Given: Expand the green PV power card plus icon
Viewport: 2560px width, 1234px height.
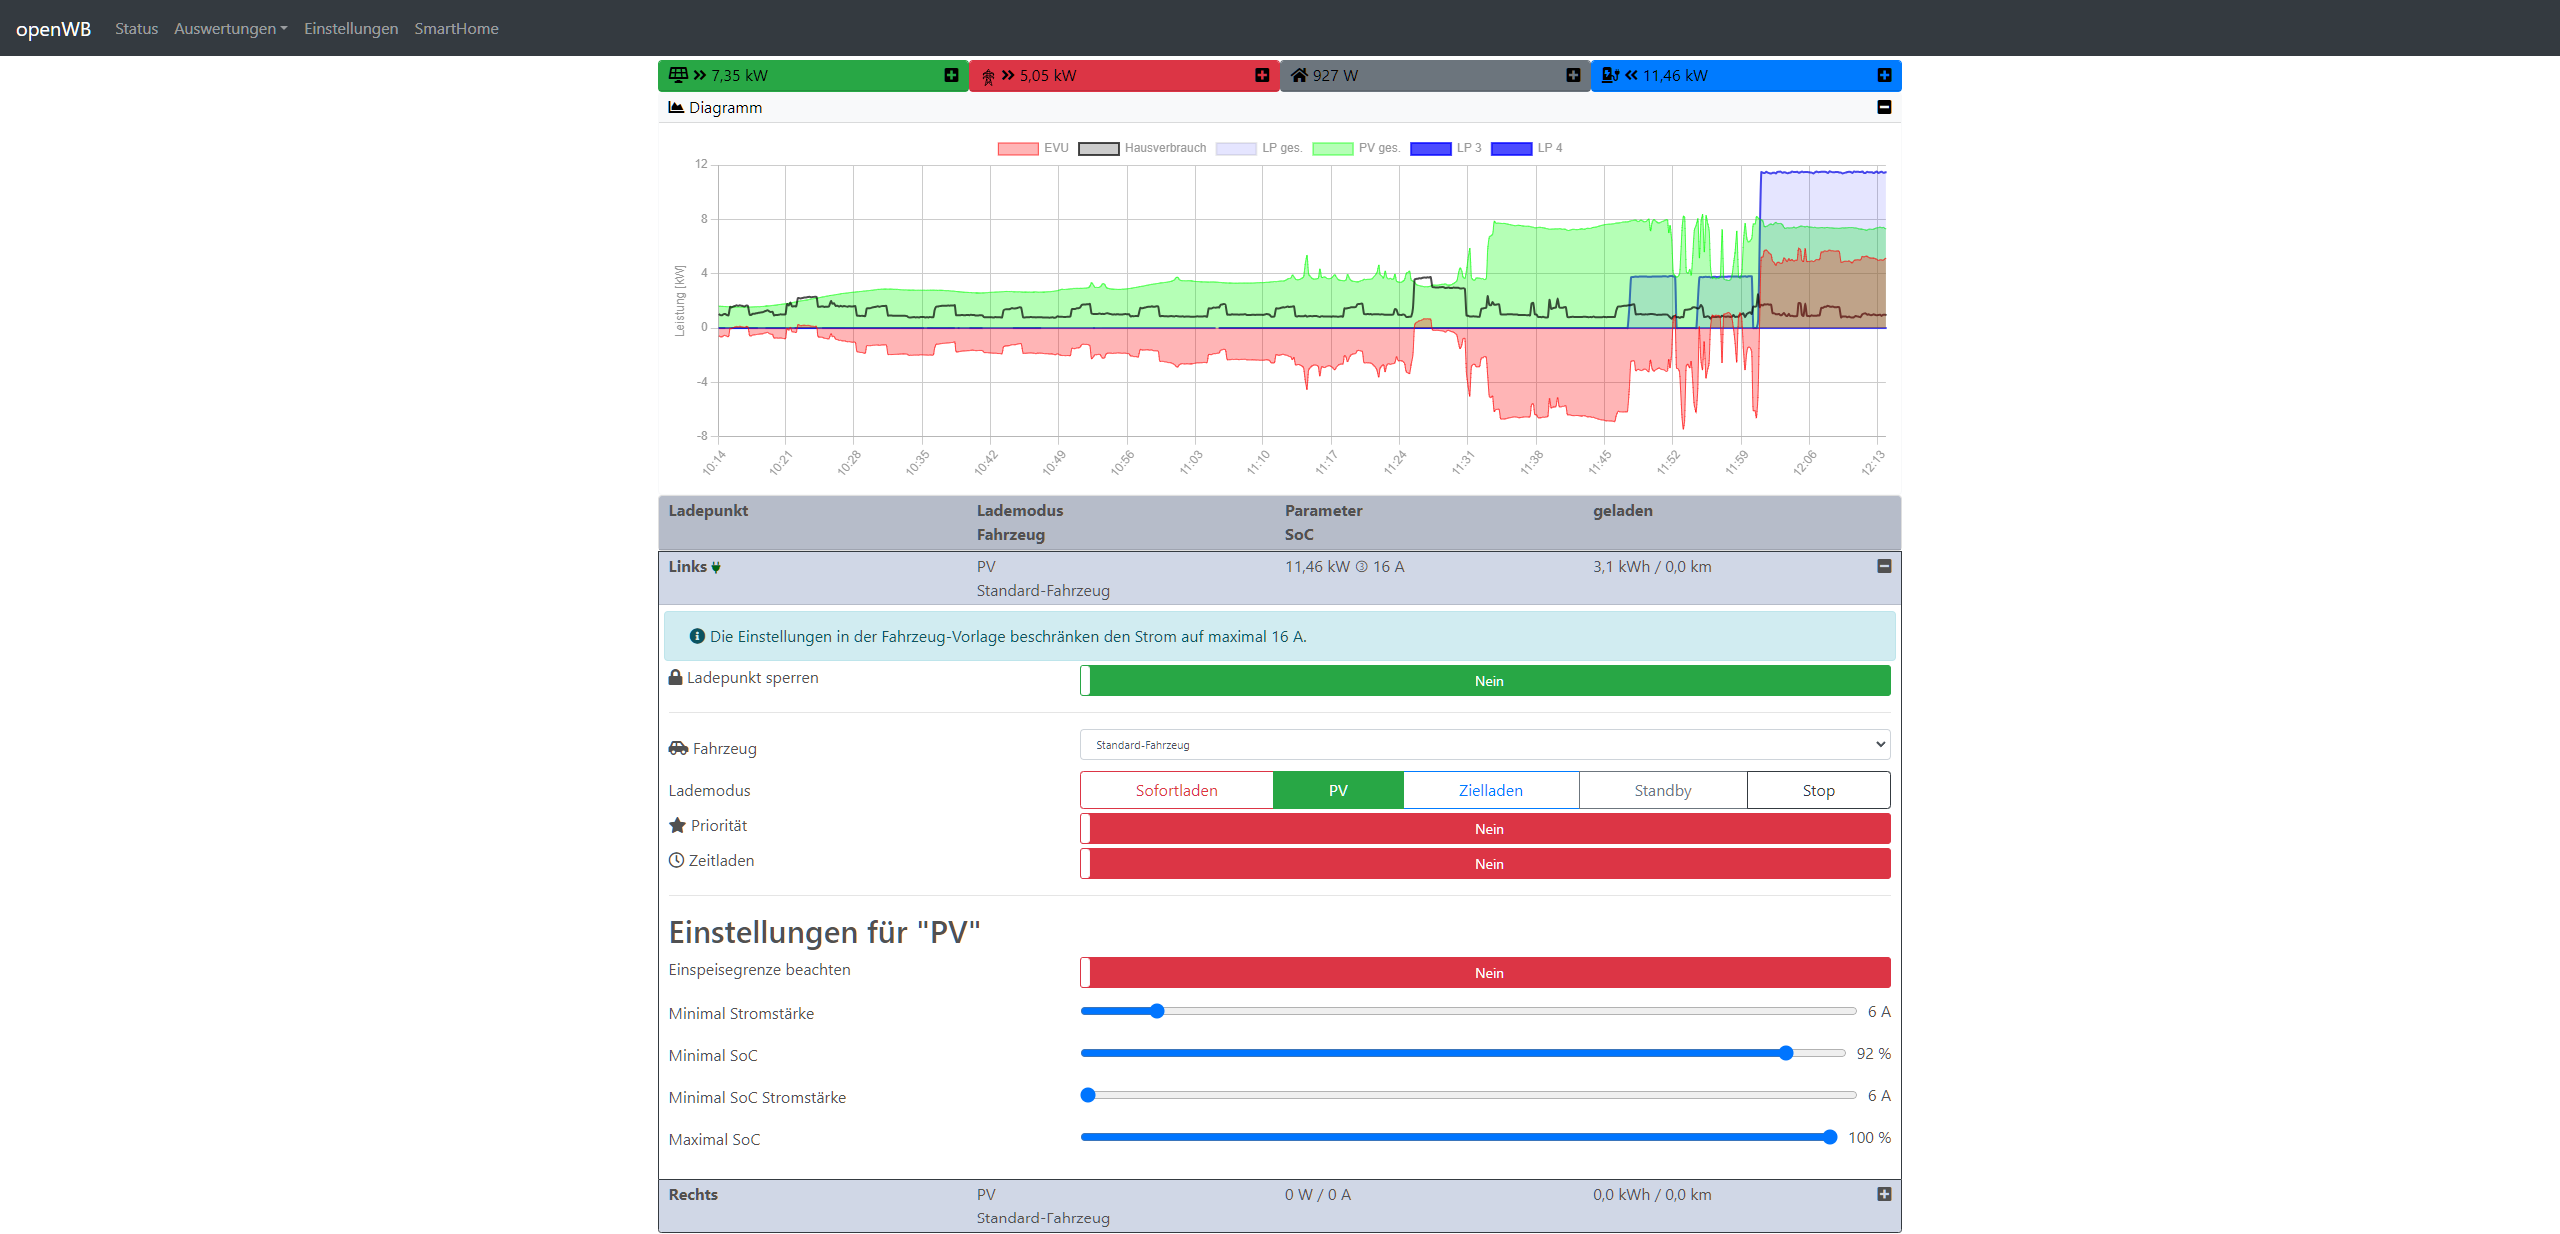Looking at the screenshot, I should (x=951, y=75).
